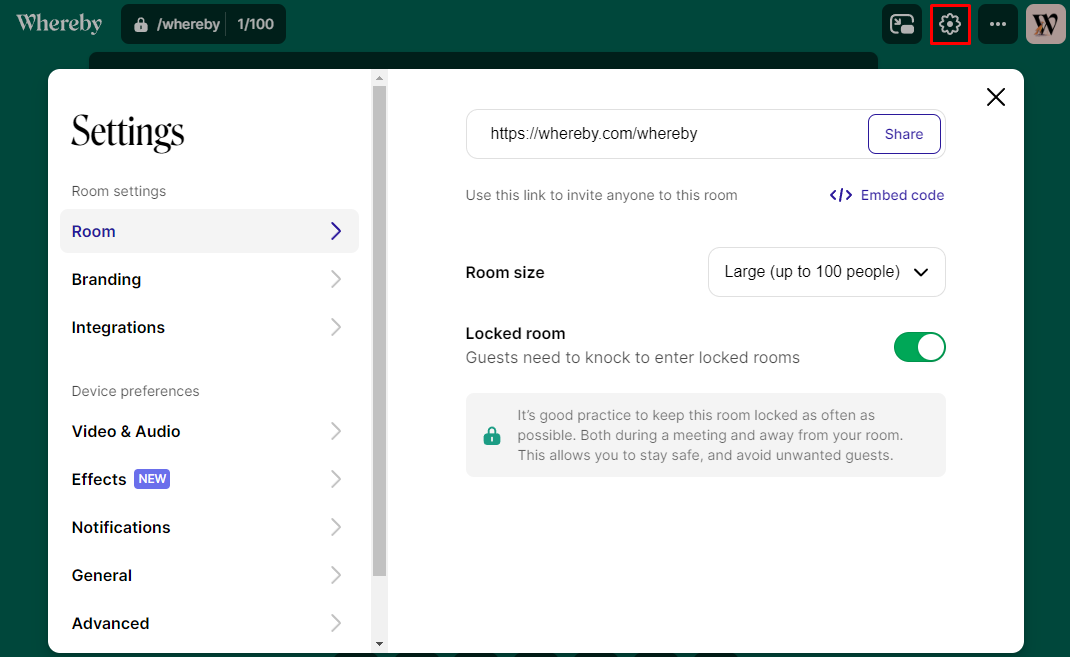Click the scroll-down arrow of sidebar scrollbar
Viewport: 1070px width, 657px height.
coord(379,644)
